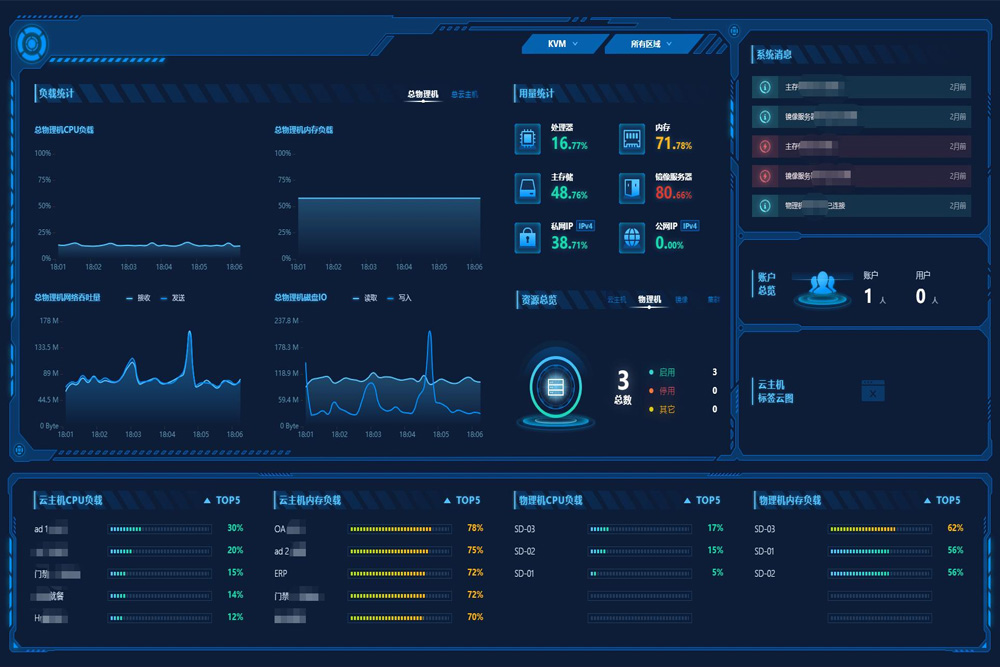Open the 所有区域 region dropdown
The height and width of the screenshot is (667, 1000).
[x=651, y=44]
